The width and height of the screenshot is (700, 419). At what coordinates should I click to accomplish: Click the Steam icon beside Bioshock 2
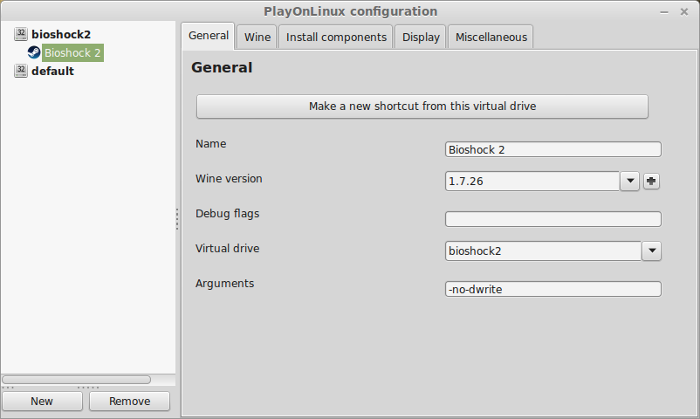tap(34, 53)
